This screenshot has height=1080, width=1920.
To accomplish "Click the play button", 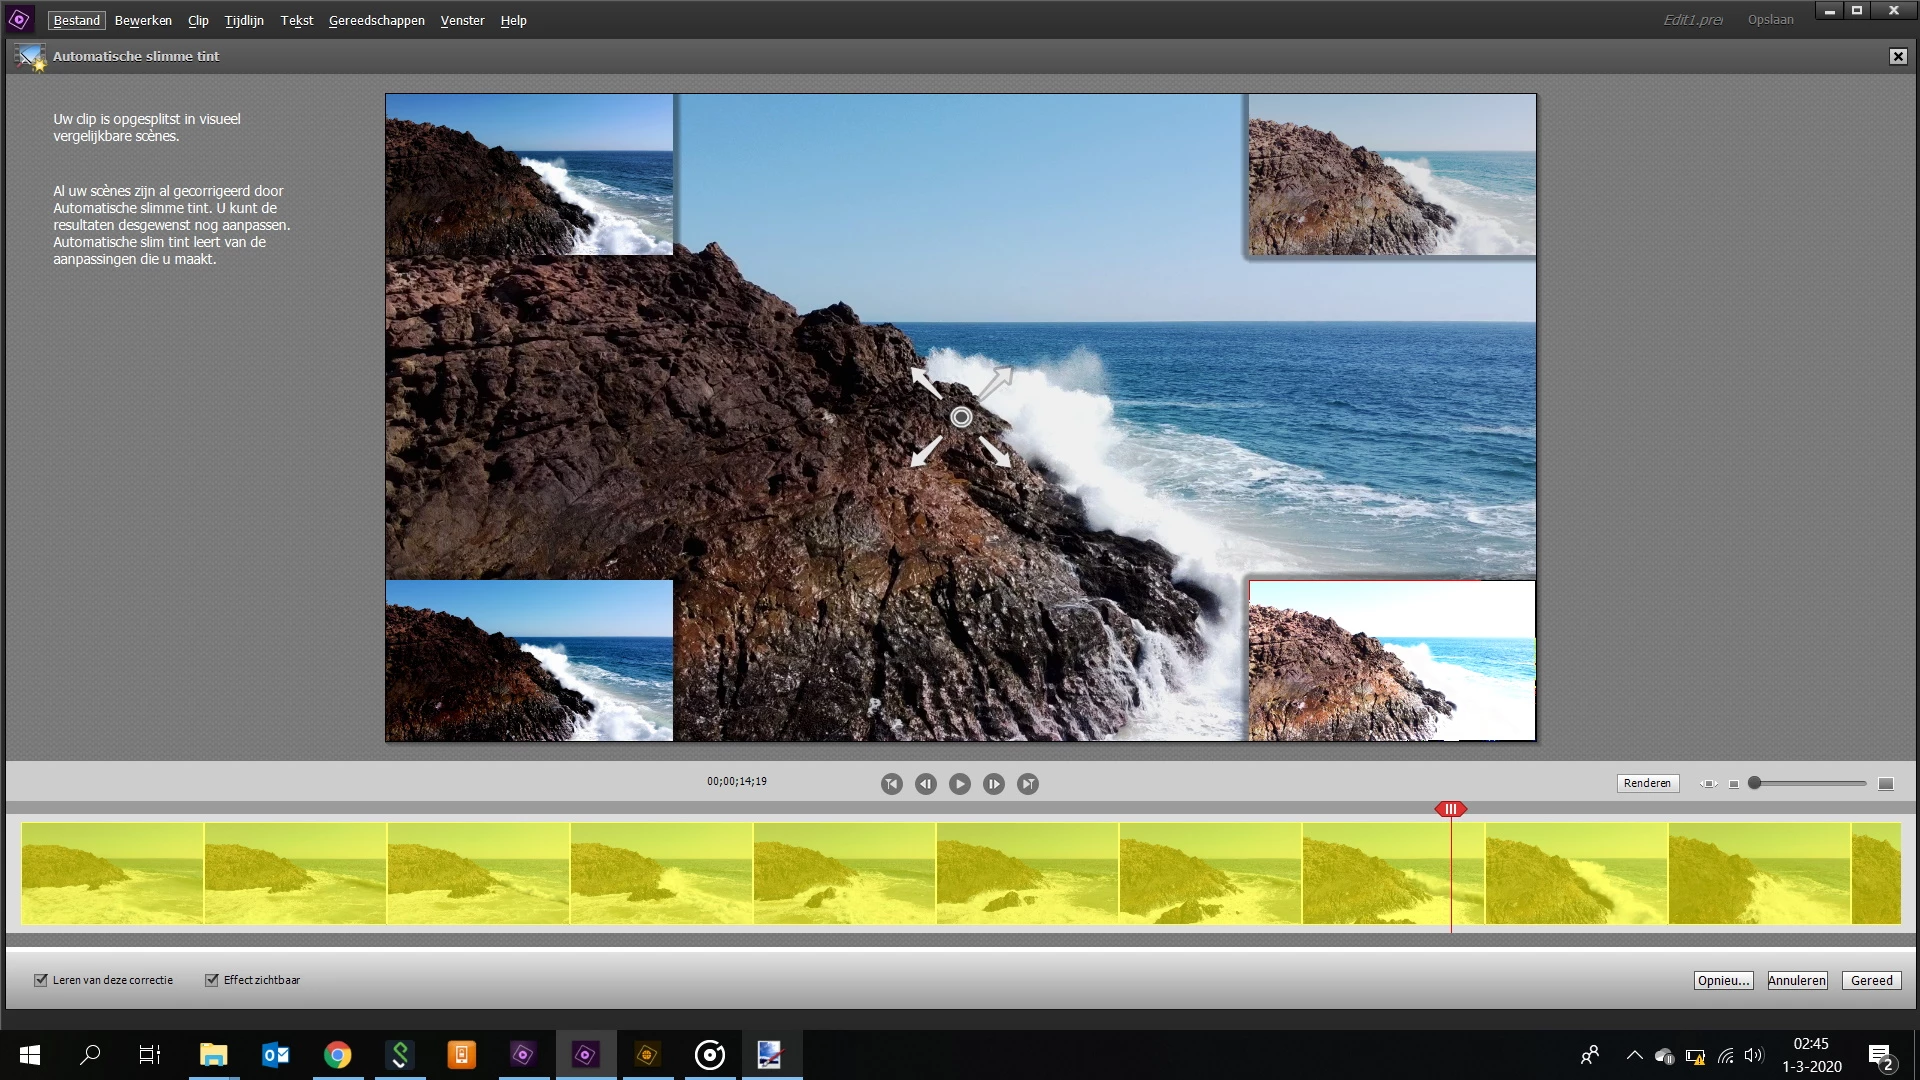I will coord(959,784).
